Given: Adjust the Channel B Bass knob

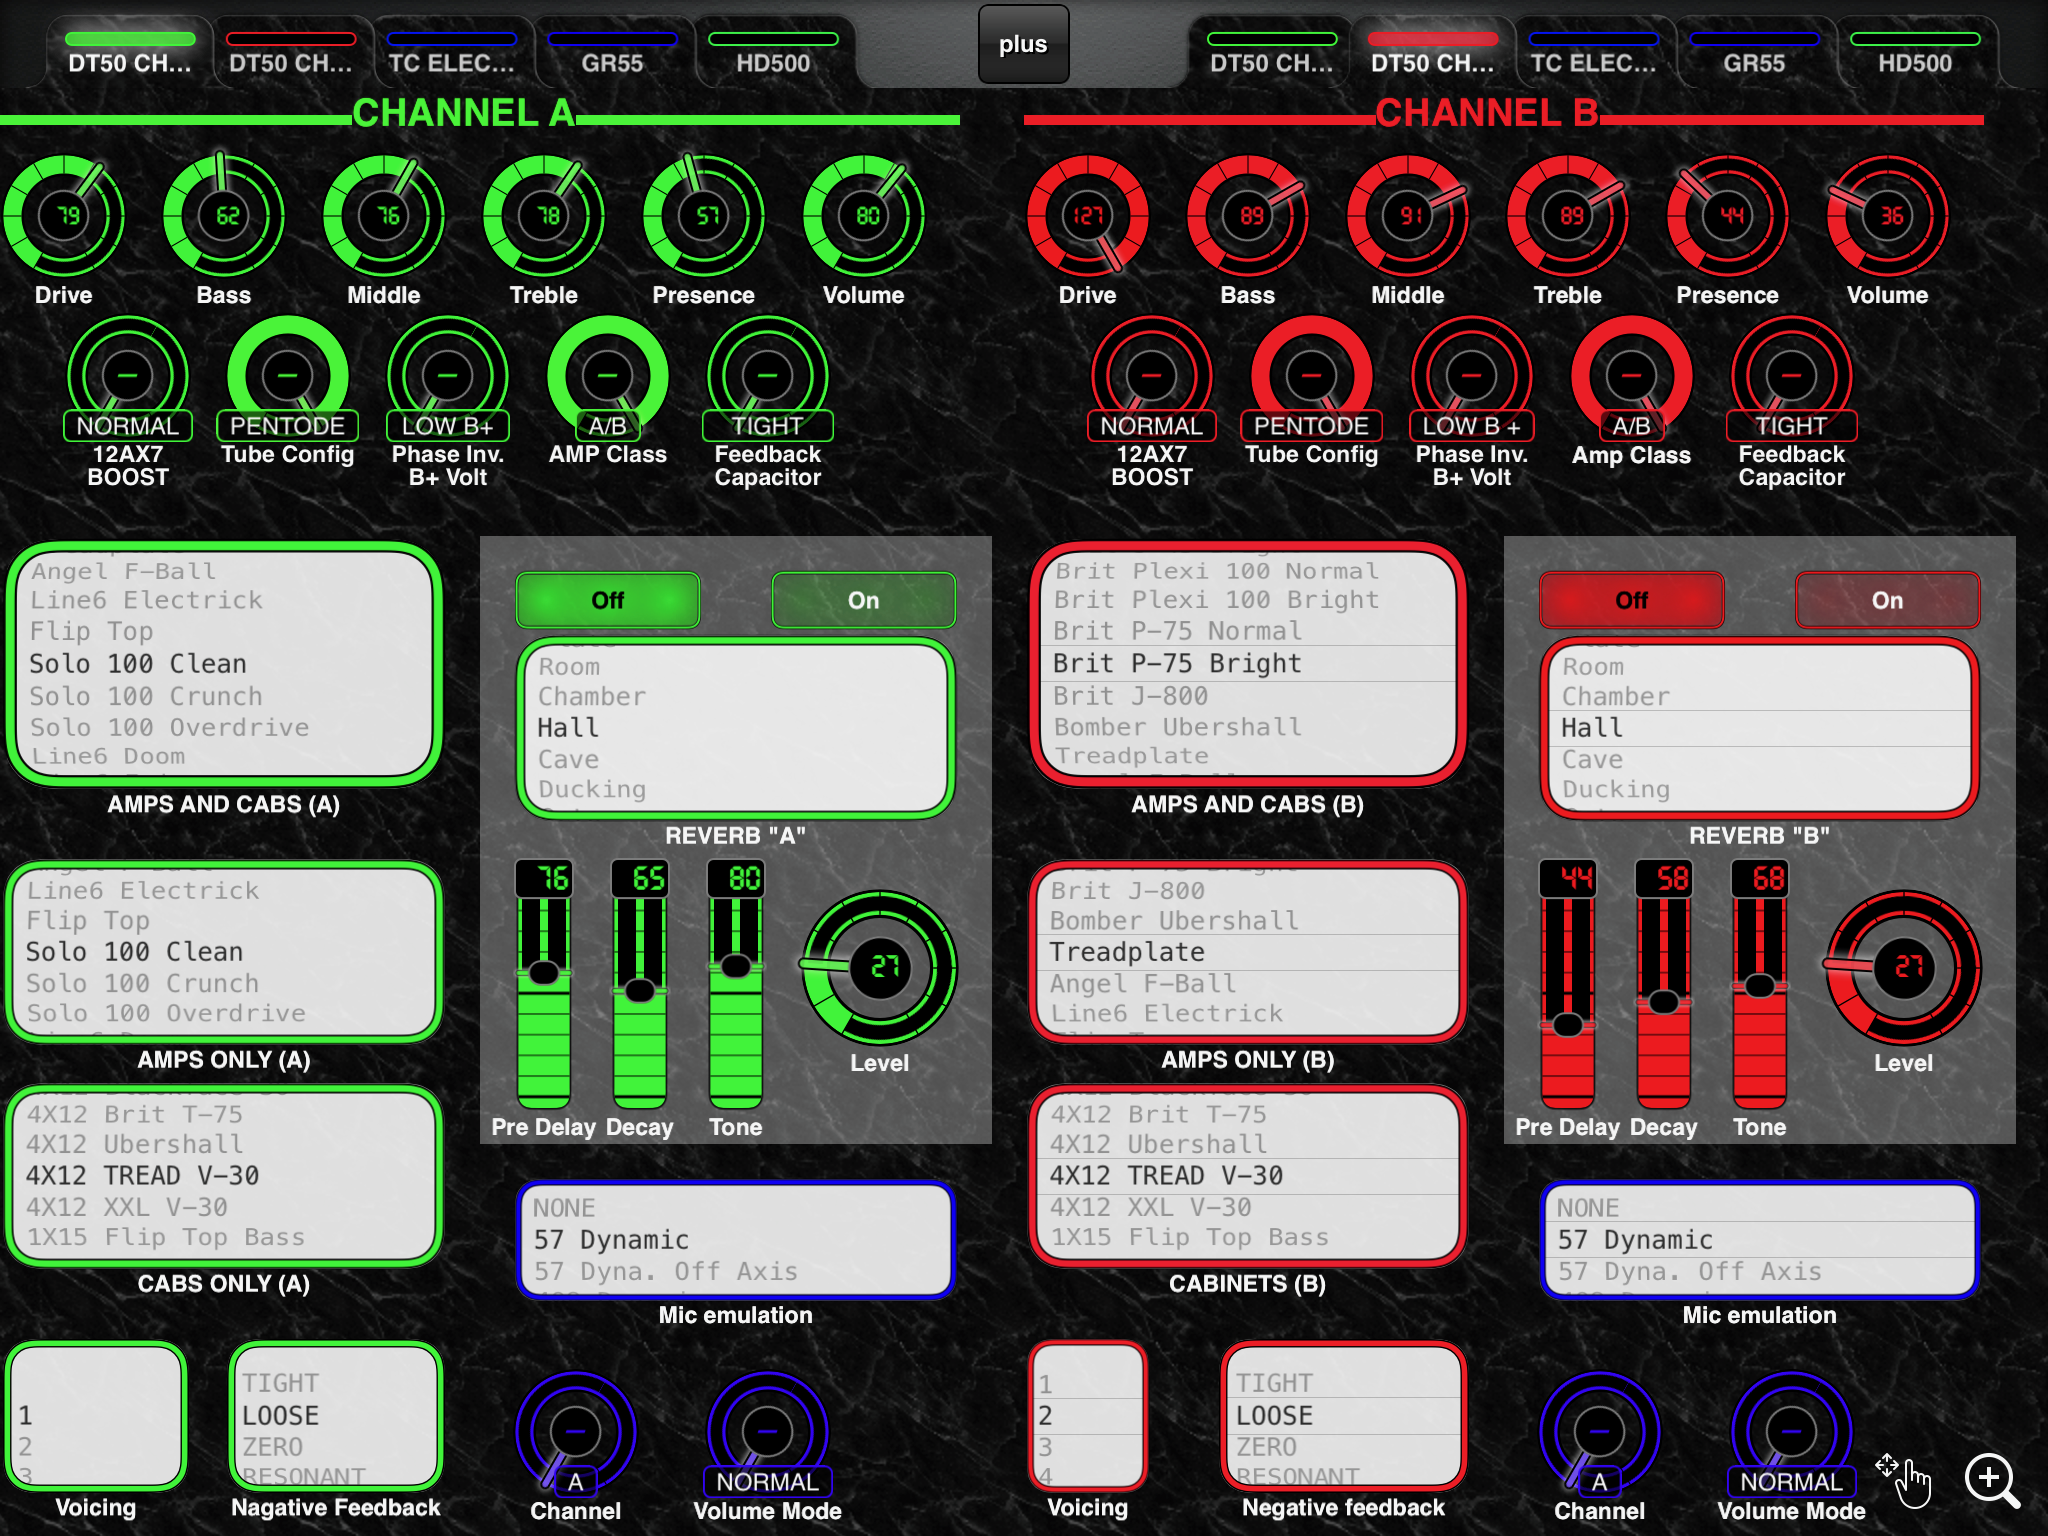Looking at the screenshot, I should tap(1248, 215).
